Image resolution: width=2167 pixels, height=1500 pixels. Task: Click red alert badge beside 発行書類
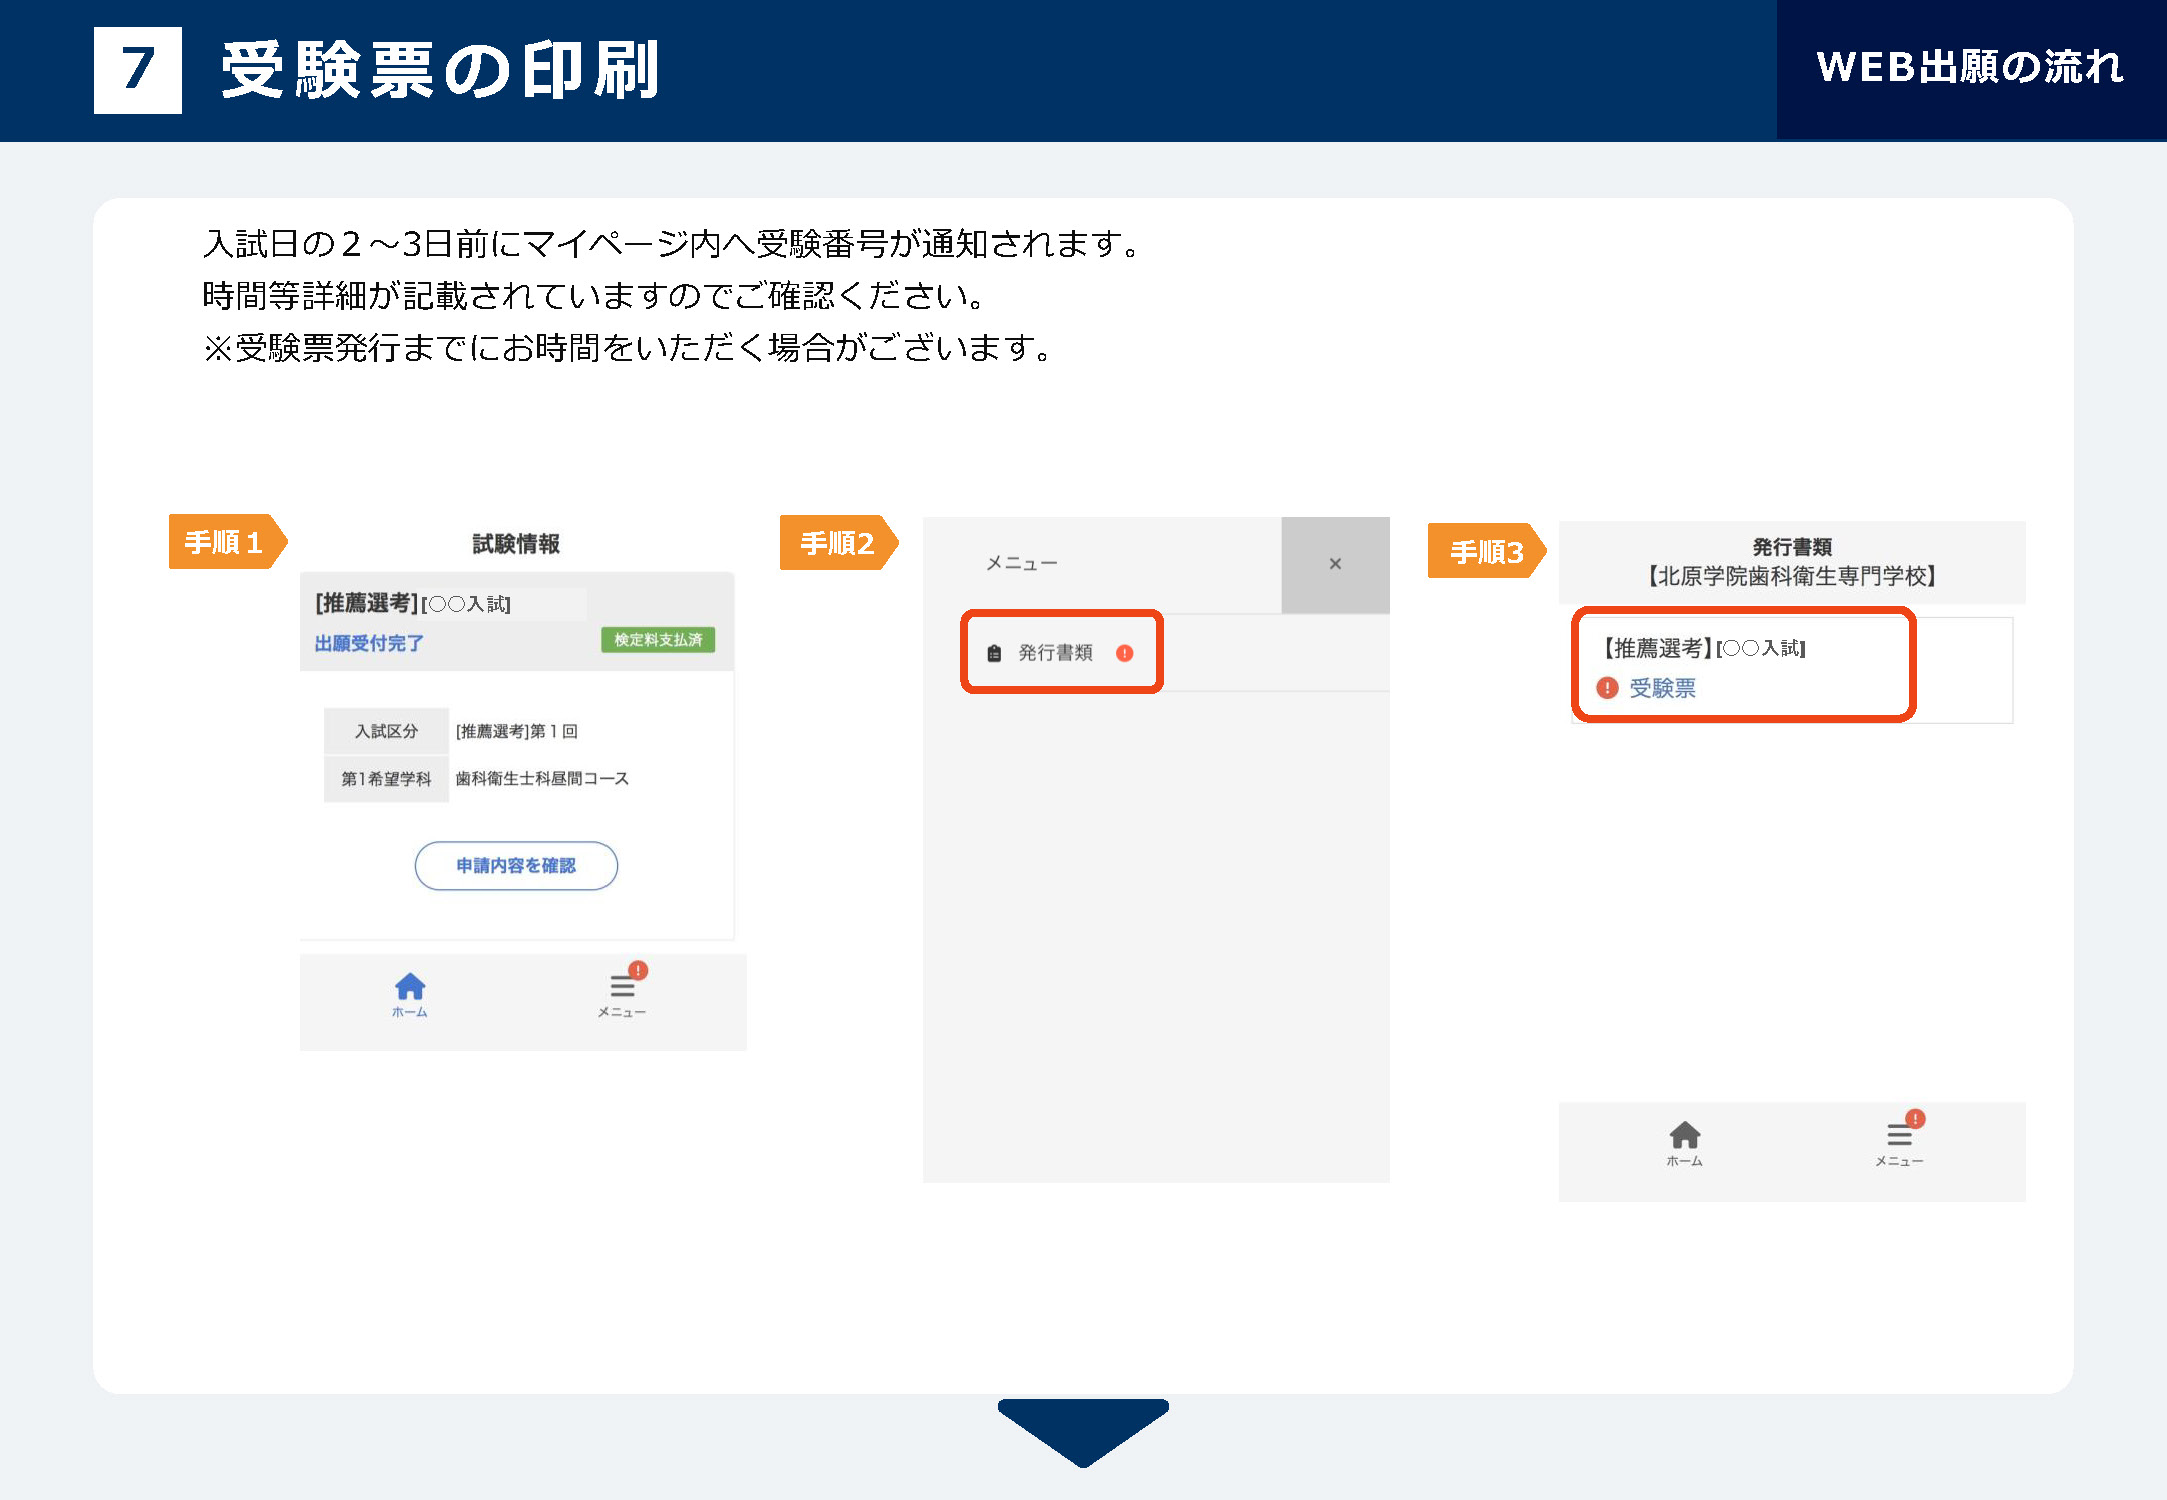point(1125,653)
